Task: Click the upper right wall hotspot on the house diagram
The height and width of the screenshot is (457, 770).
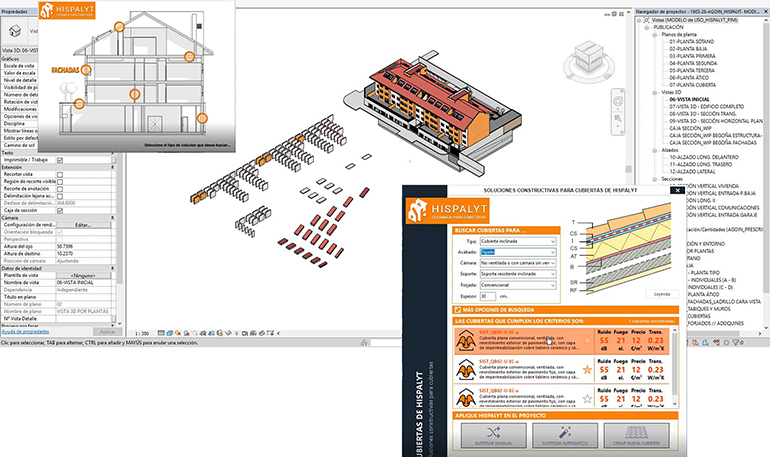Action: 189,56
